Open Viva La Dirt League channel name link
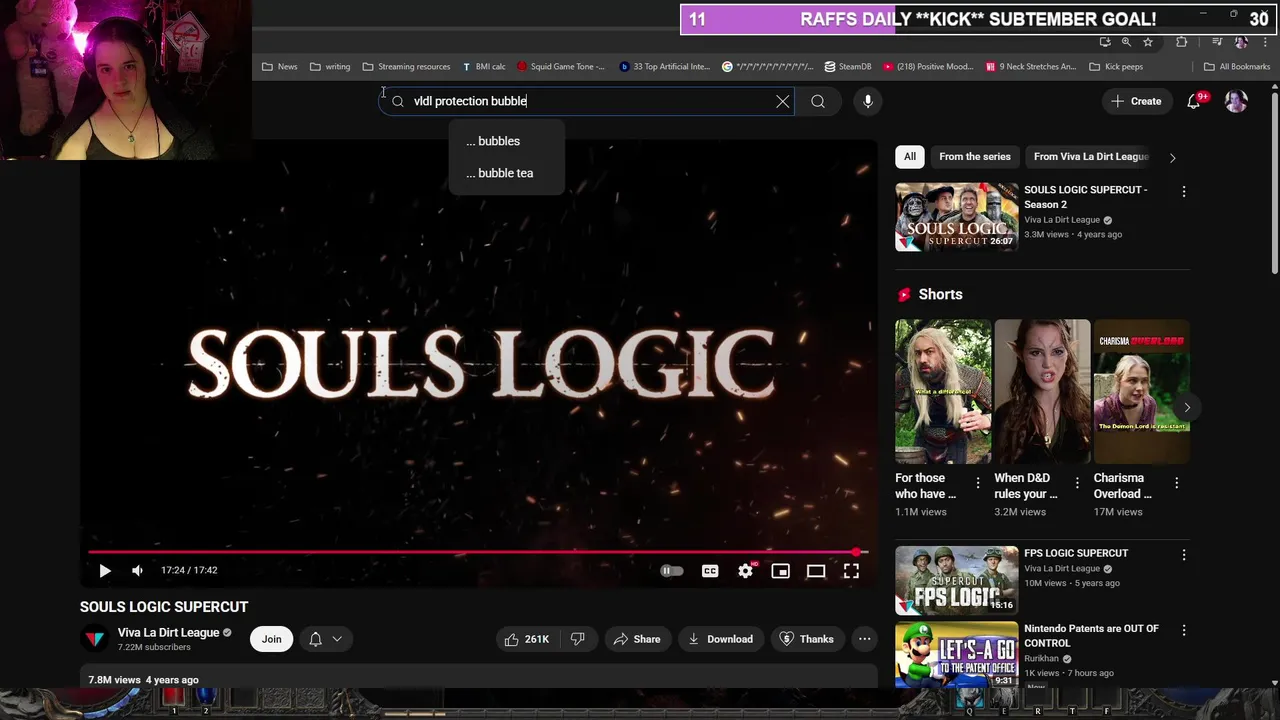 pyautogui.click(x=168, y=633)
